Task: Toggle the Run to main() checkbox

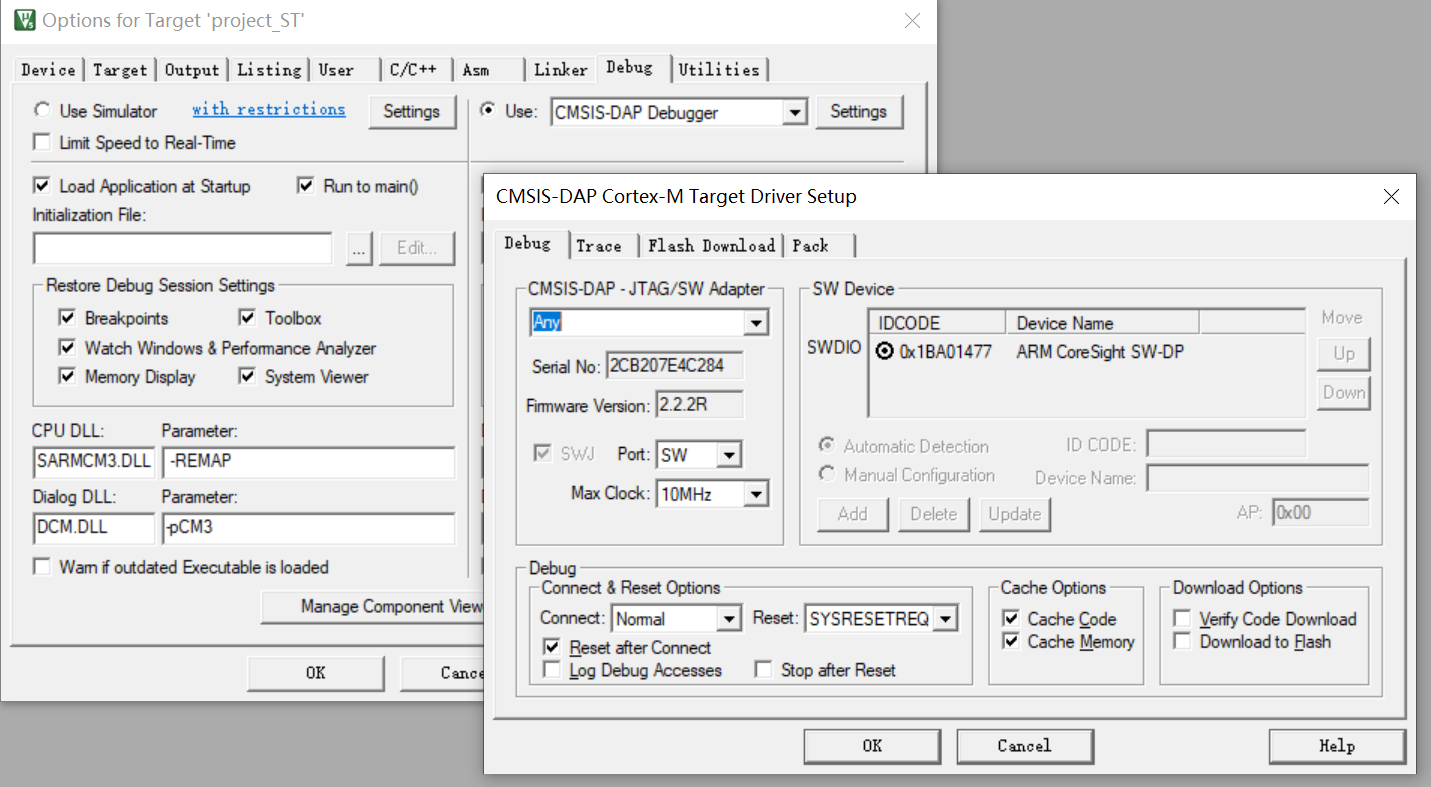Action: click(306, 186)
